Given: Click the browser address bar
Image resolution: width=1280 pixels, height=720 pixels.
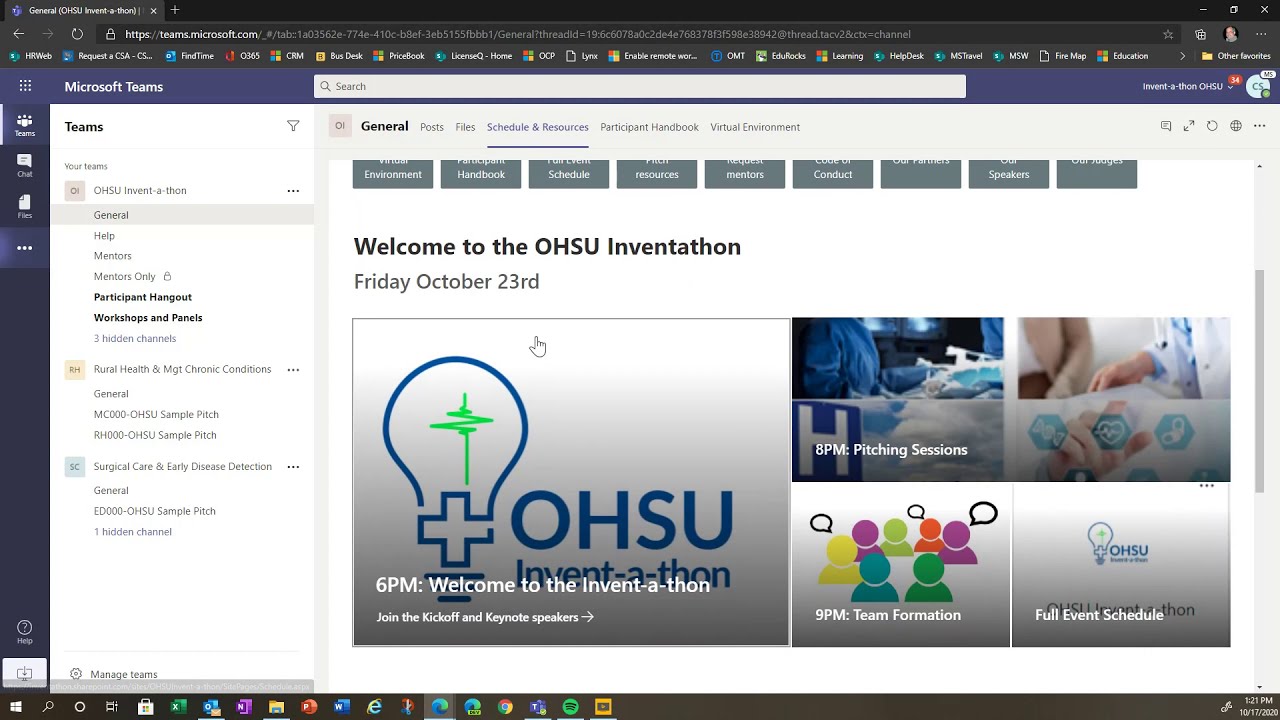Looking at the screenshot, I should (630, 34).
